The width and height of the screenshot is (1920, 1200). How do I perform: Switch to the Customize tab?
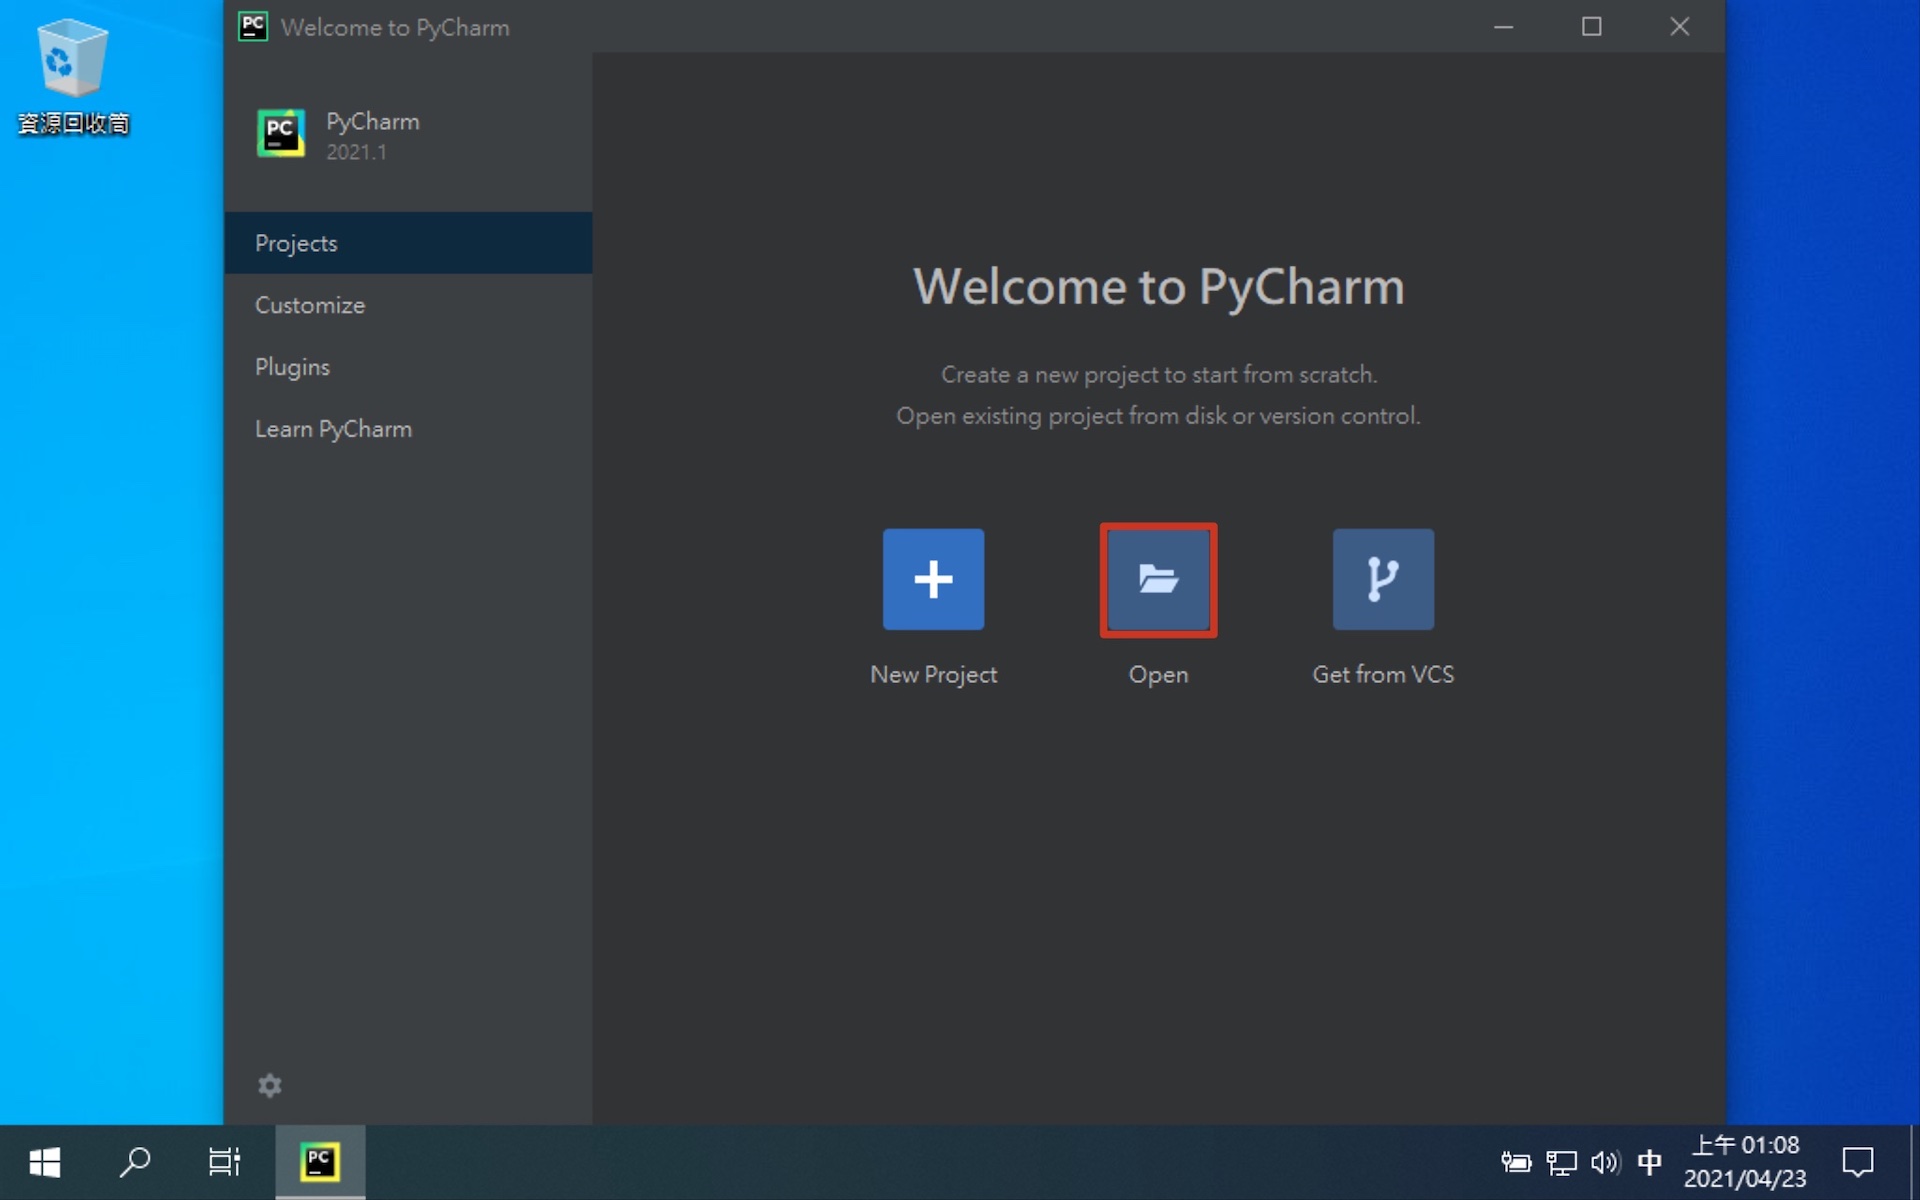(x=408, y=305)
